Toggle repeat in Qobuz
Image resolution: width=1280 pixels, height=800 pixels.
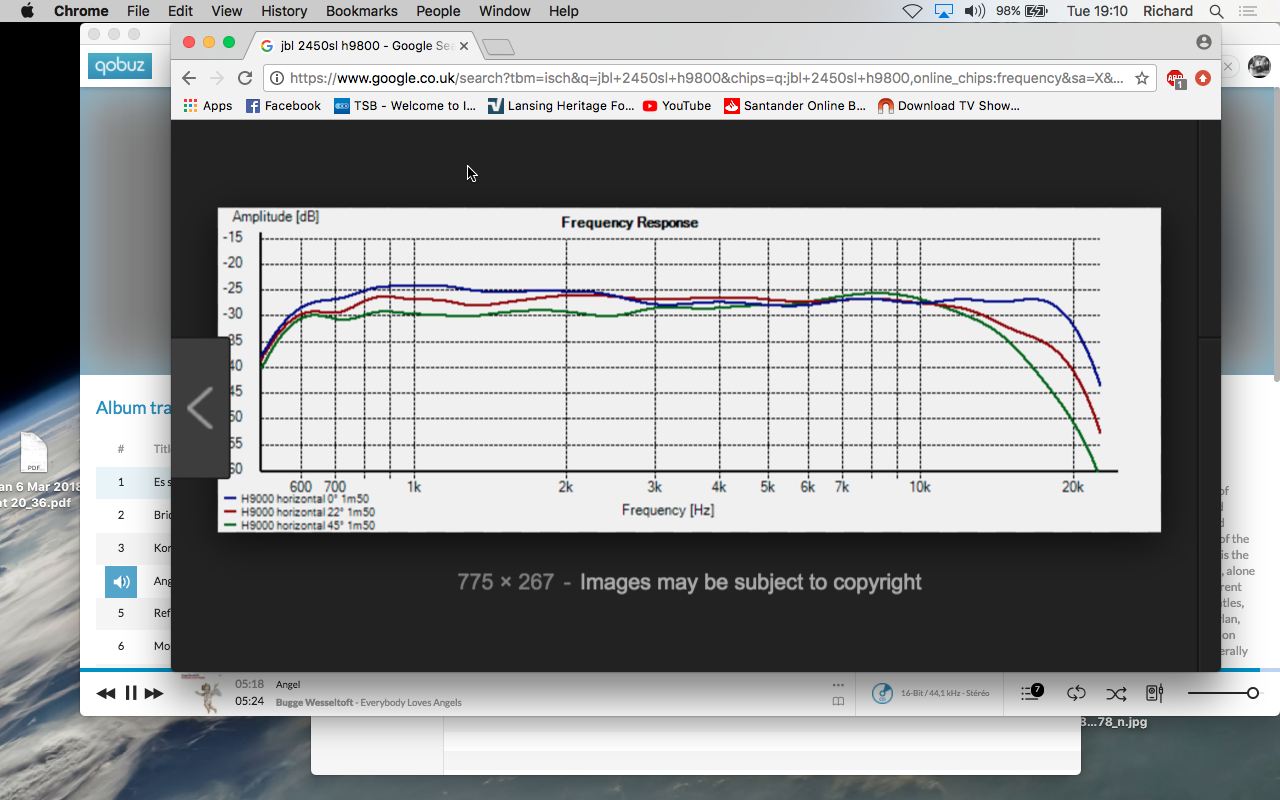point(1076,693)
